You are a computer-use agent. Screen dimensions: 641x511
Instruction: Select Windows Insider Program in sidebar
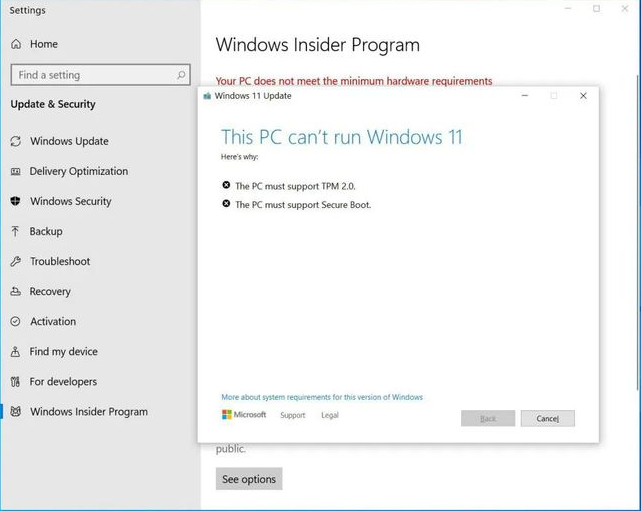pos(88,411)
